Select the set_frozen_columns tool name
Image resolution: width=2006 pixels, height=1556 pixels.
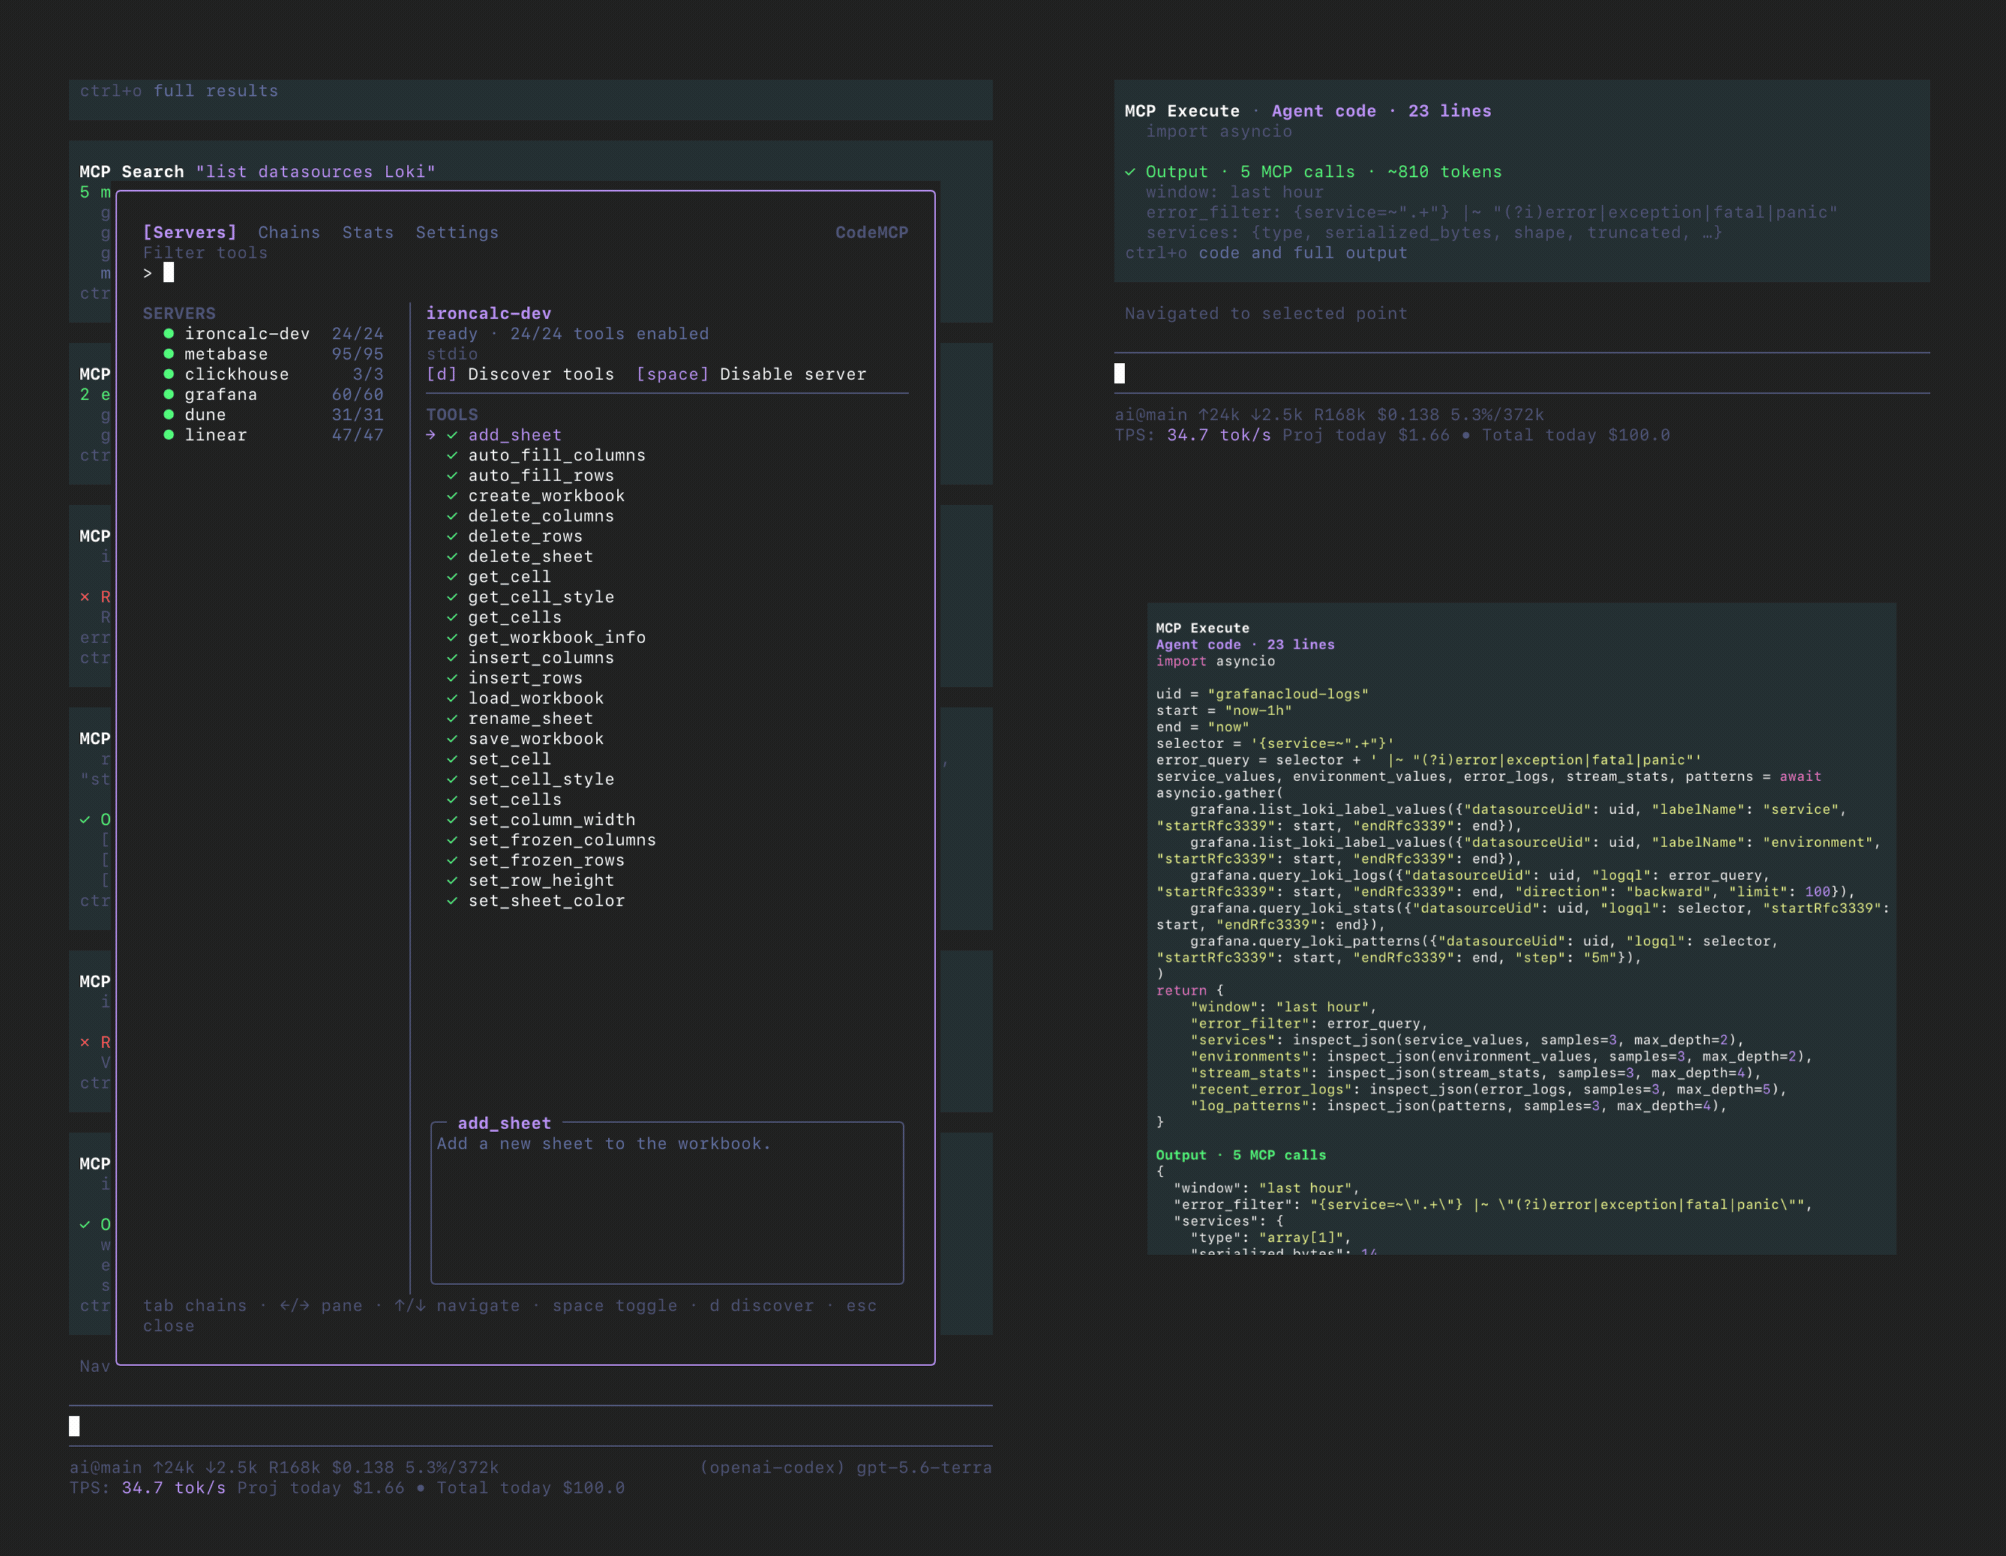(562, 840)
